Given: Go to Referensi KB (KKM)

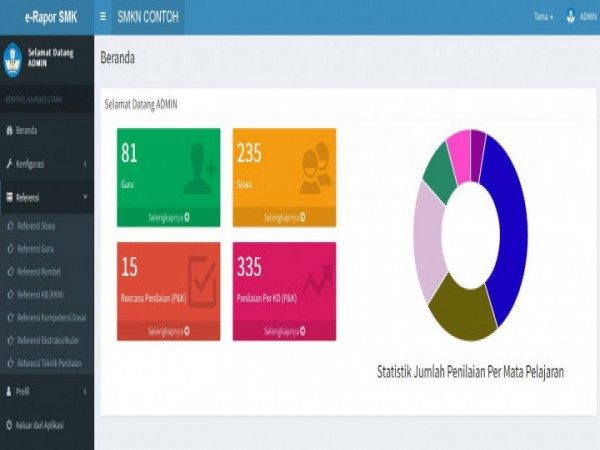Looking at the screenshot, I should pos(40,295).
